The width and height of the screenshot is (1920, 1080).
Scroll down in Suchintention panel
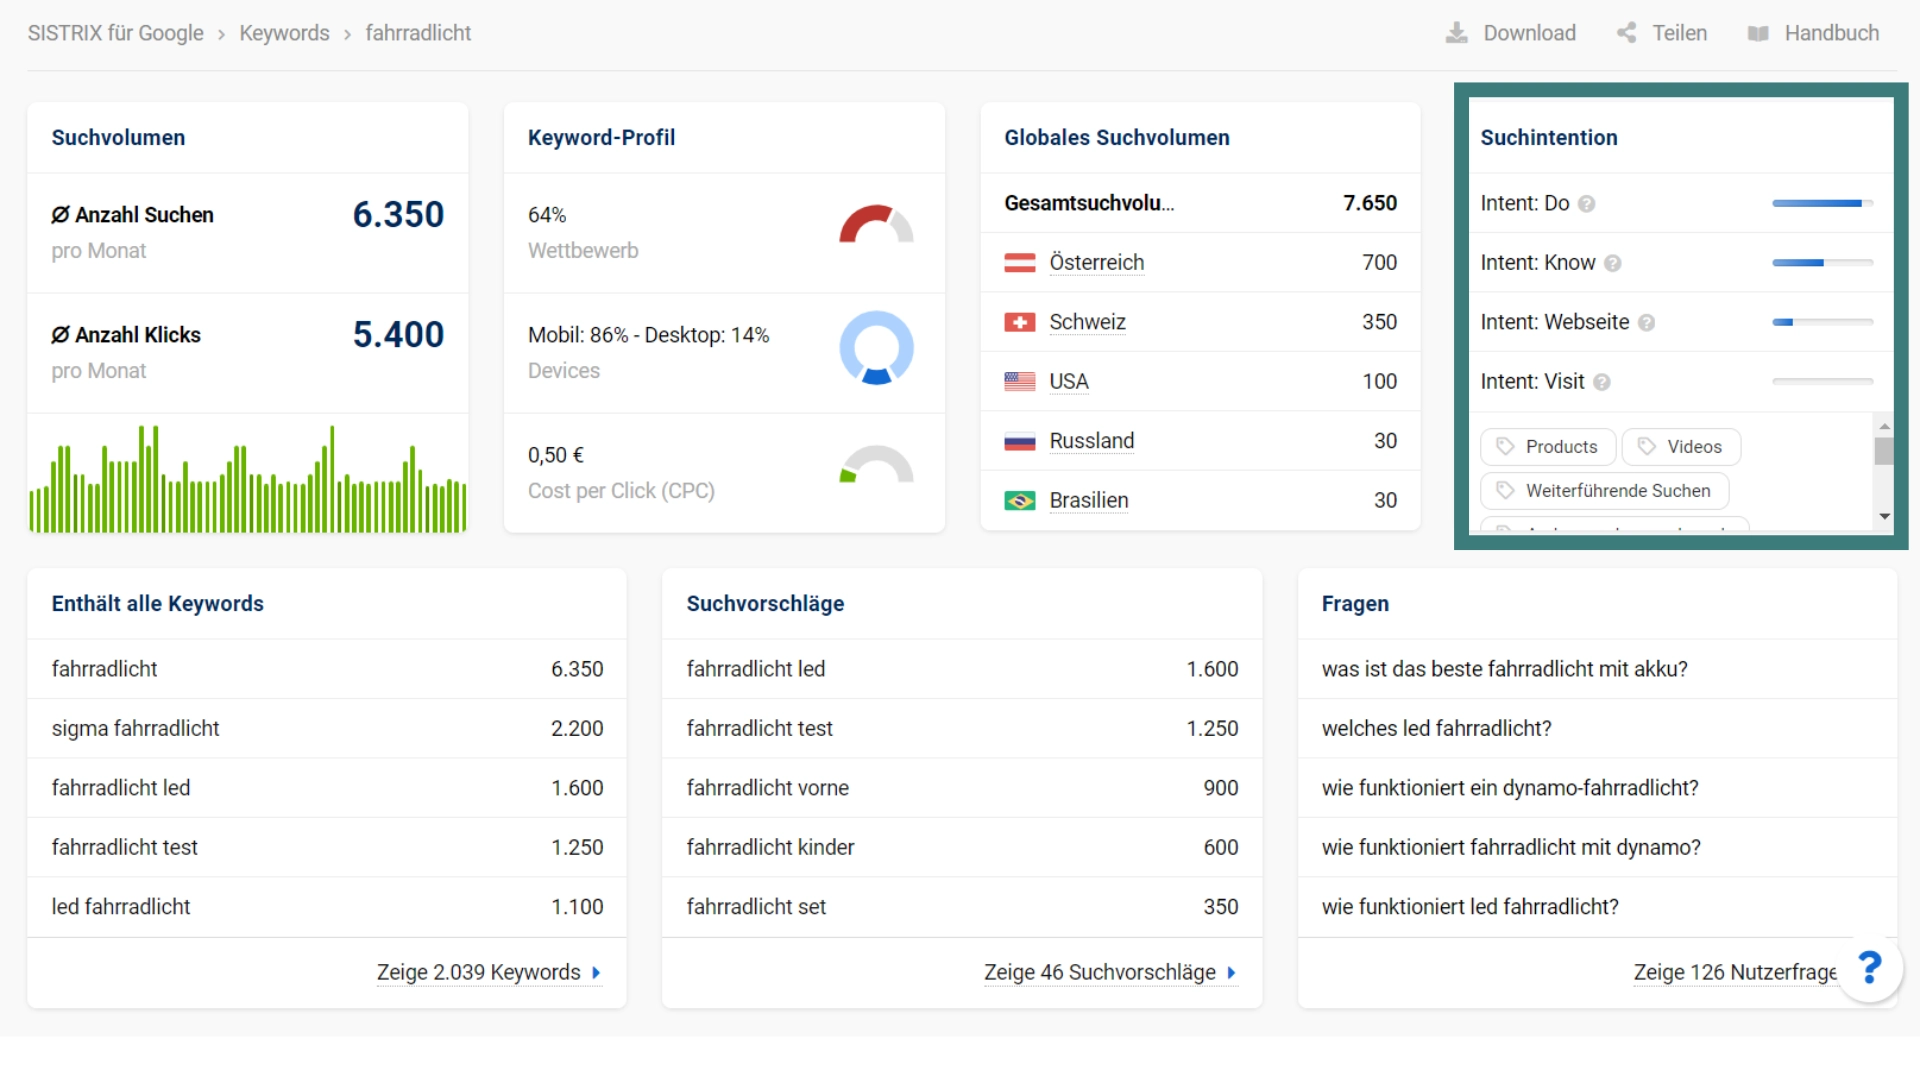tap(1888, 524)
